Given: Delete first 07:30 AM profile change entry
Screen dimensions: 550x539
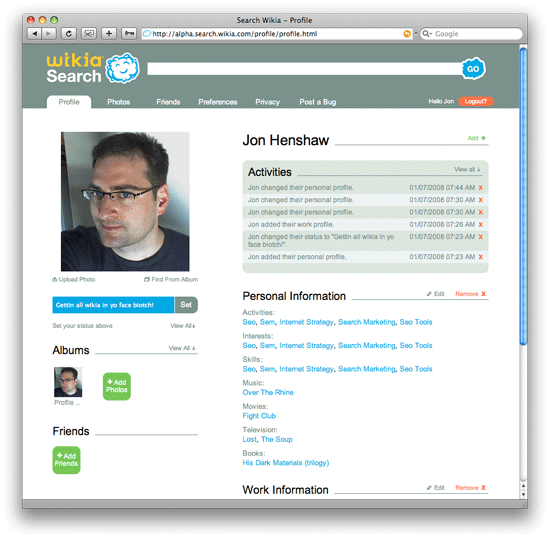Looking at the screenshot, I should tap(481, 200).
